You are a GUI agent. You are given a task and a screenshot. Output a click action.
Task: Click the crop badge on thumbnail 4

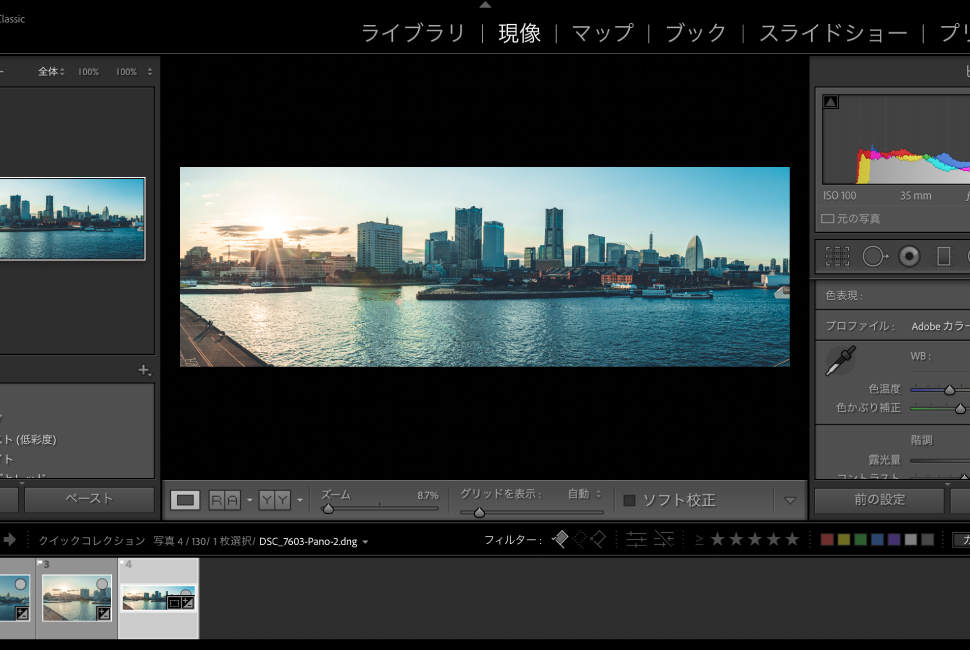coord(174,602)
